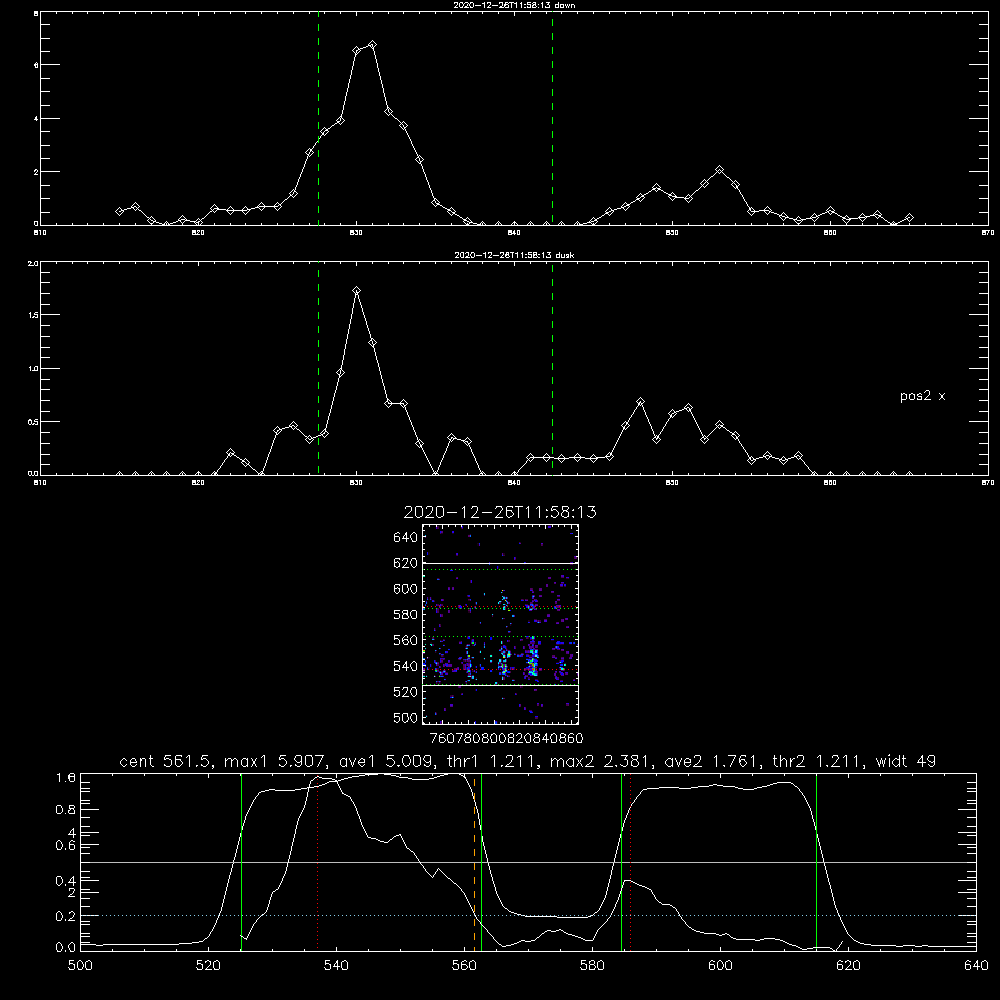Click the y-axis label '6' of dawn plot
This screenshot has height=1000, width=1000.
coord(36,65)
